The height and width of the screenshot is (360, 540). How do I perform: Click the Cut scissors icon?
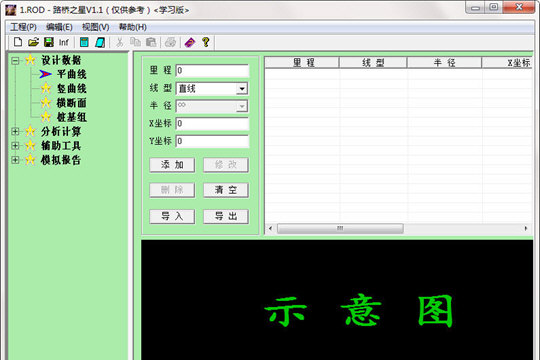pos(120,42)
